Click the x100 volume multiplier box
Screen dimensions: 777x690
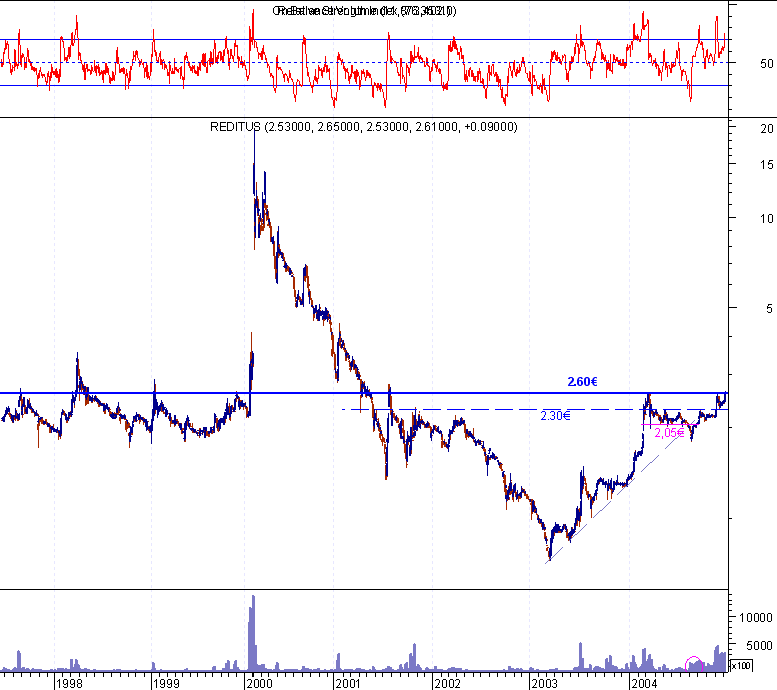coord(741,665)
